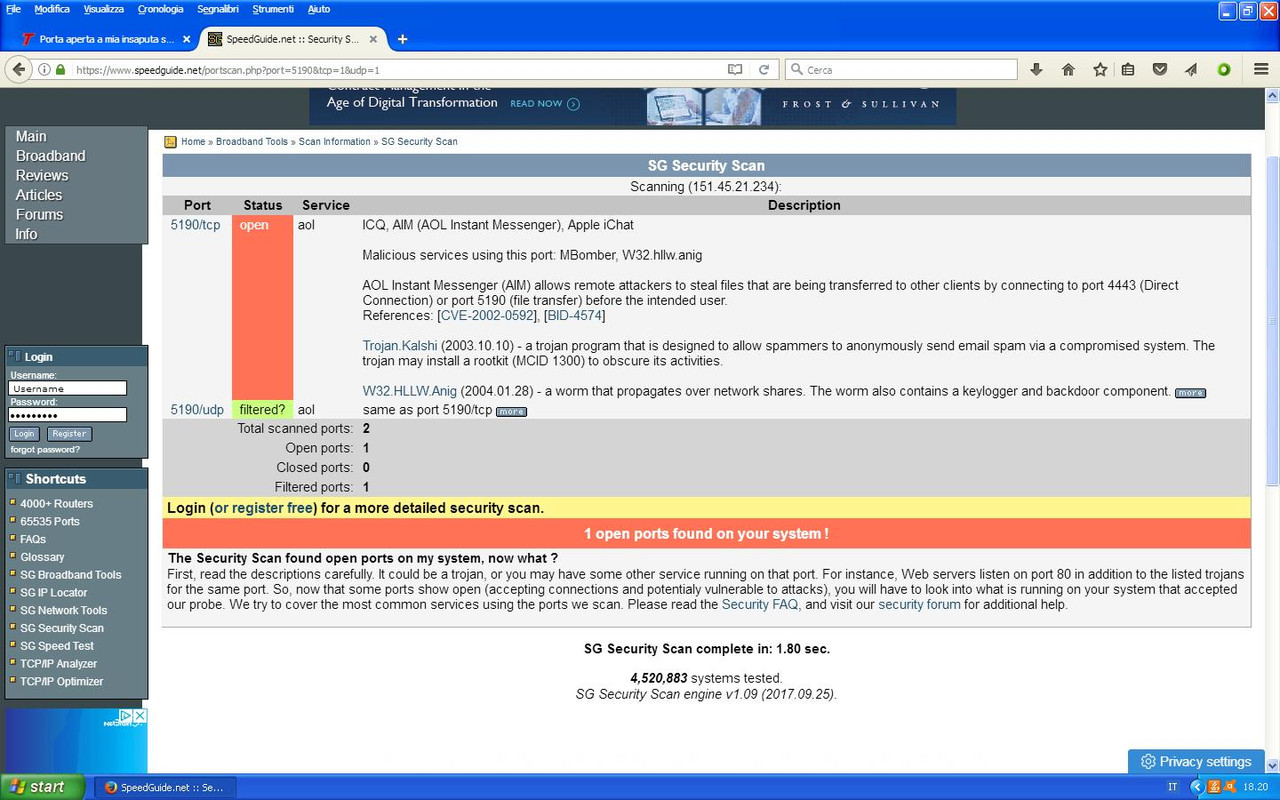The height and width of the screenshot is (800, 1280).
Task: Open Broadband in the left navigation
Action: click(51, 156)
